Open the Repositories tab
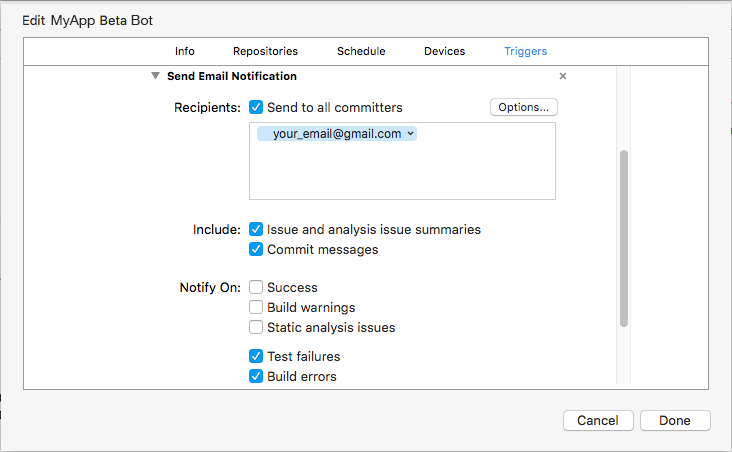Viewport: 732px width, 452px height. coord(265,51)
